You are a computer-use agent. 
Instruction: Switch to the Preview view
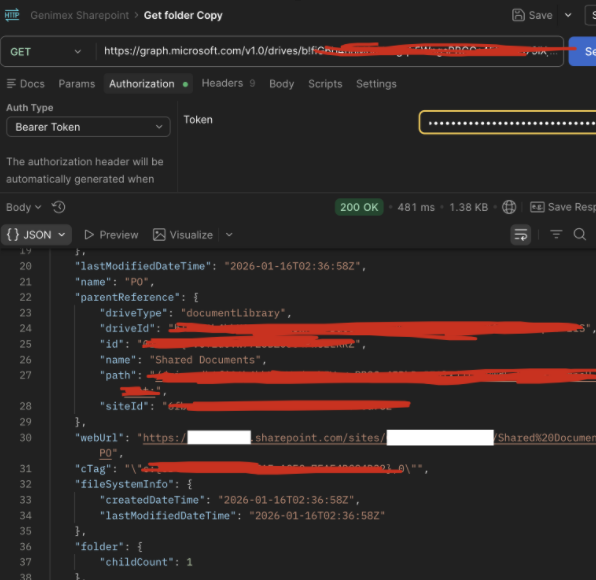pos(111,235)
